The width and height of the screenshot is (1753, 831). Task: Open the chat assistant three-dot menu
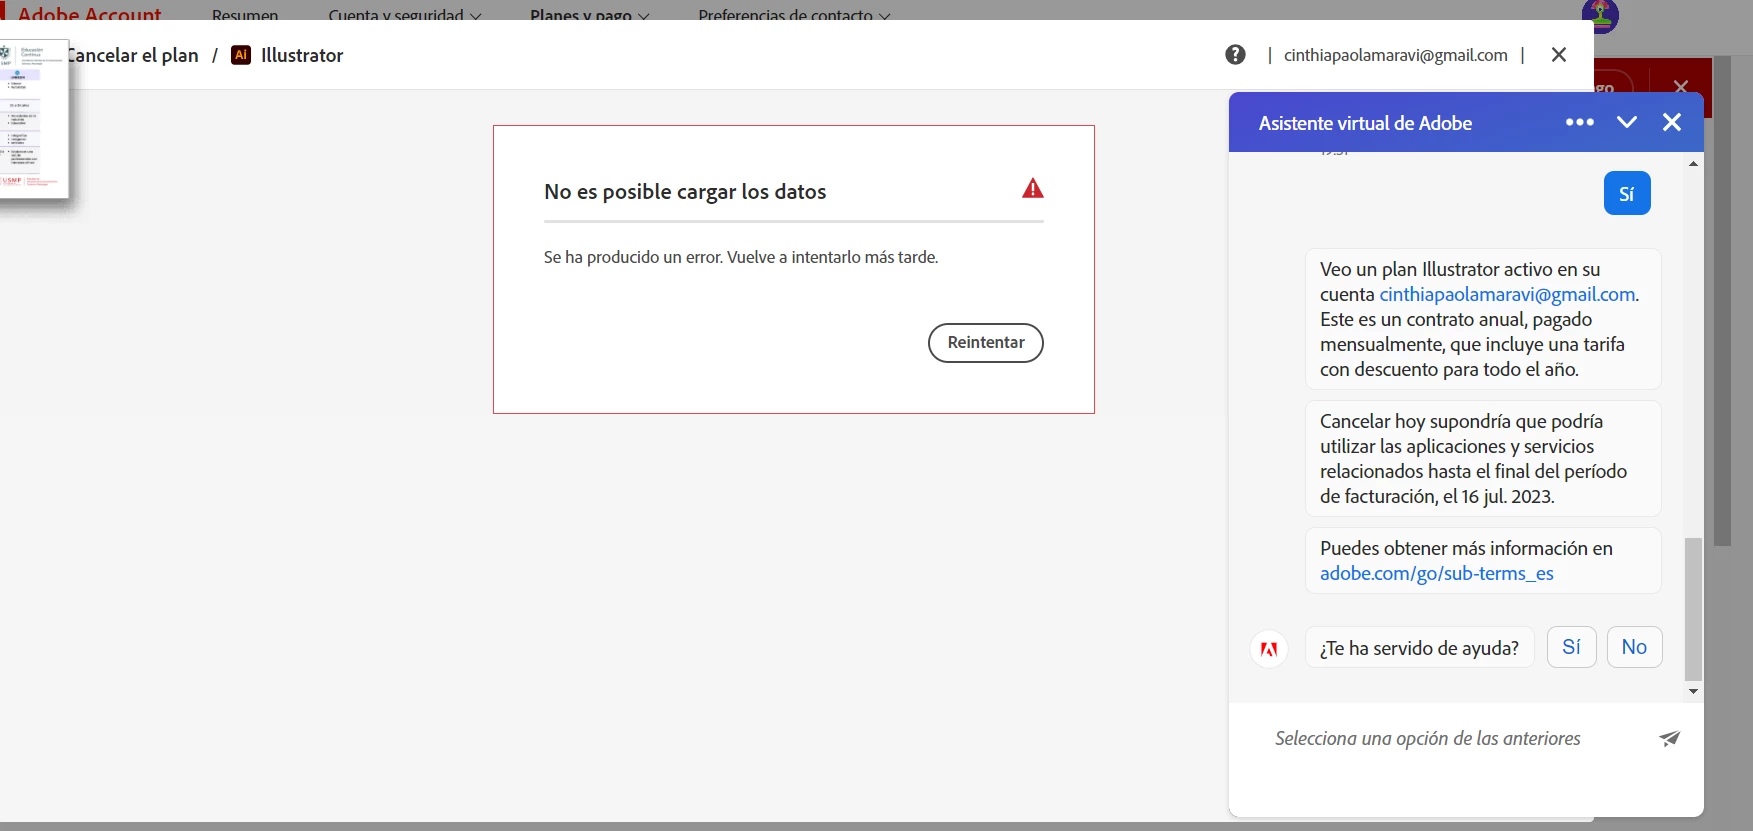(x=1580, y=122)
